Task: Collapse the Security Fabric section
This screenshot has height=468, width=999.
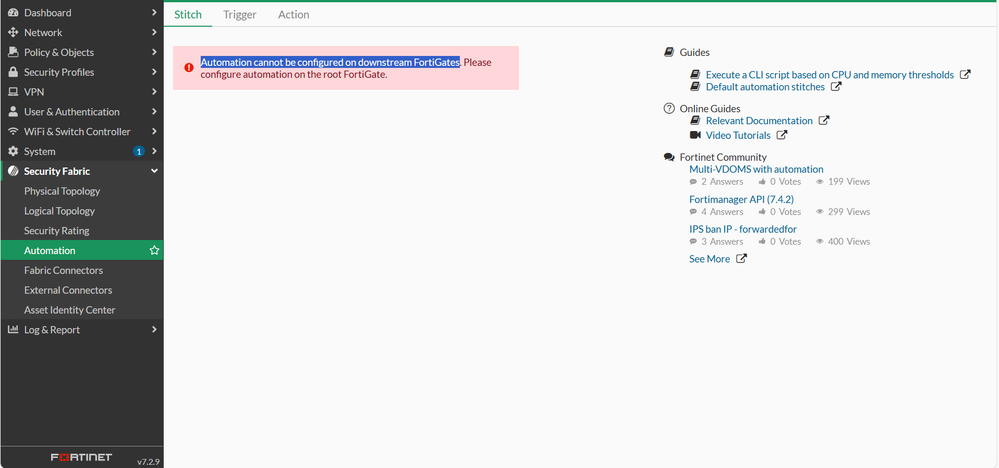Action: [x=154, y=171]
